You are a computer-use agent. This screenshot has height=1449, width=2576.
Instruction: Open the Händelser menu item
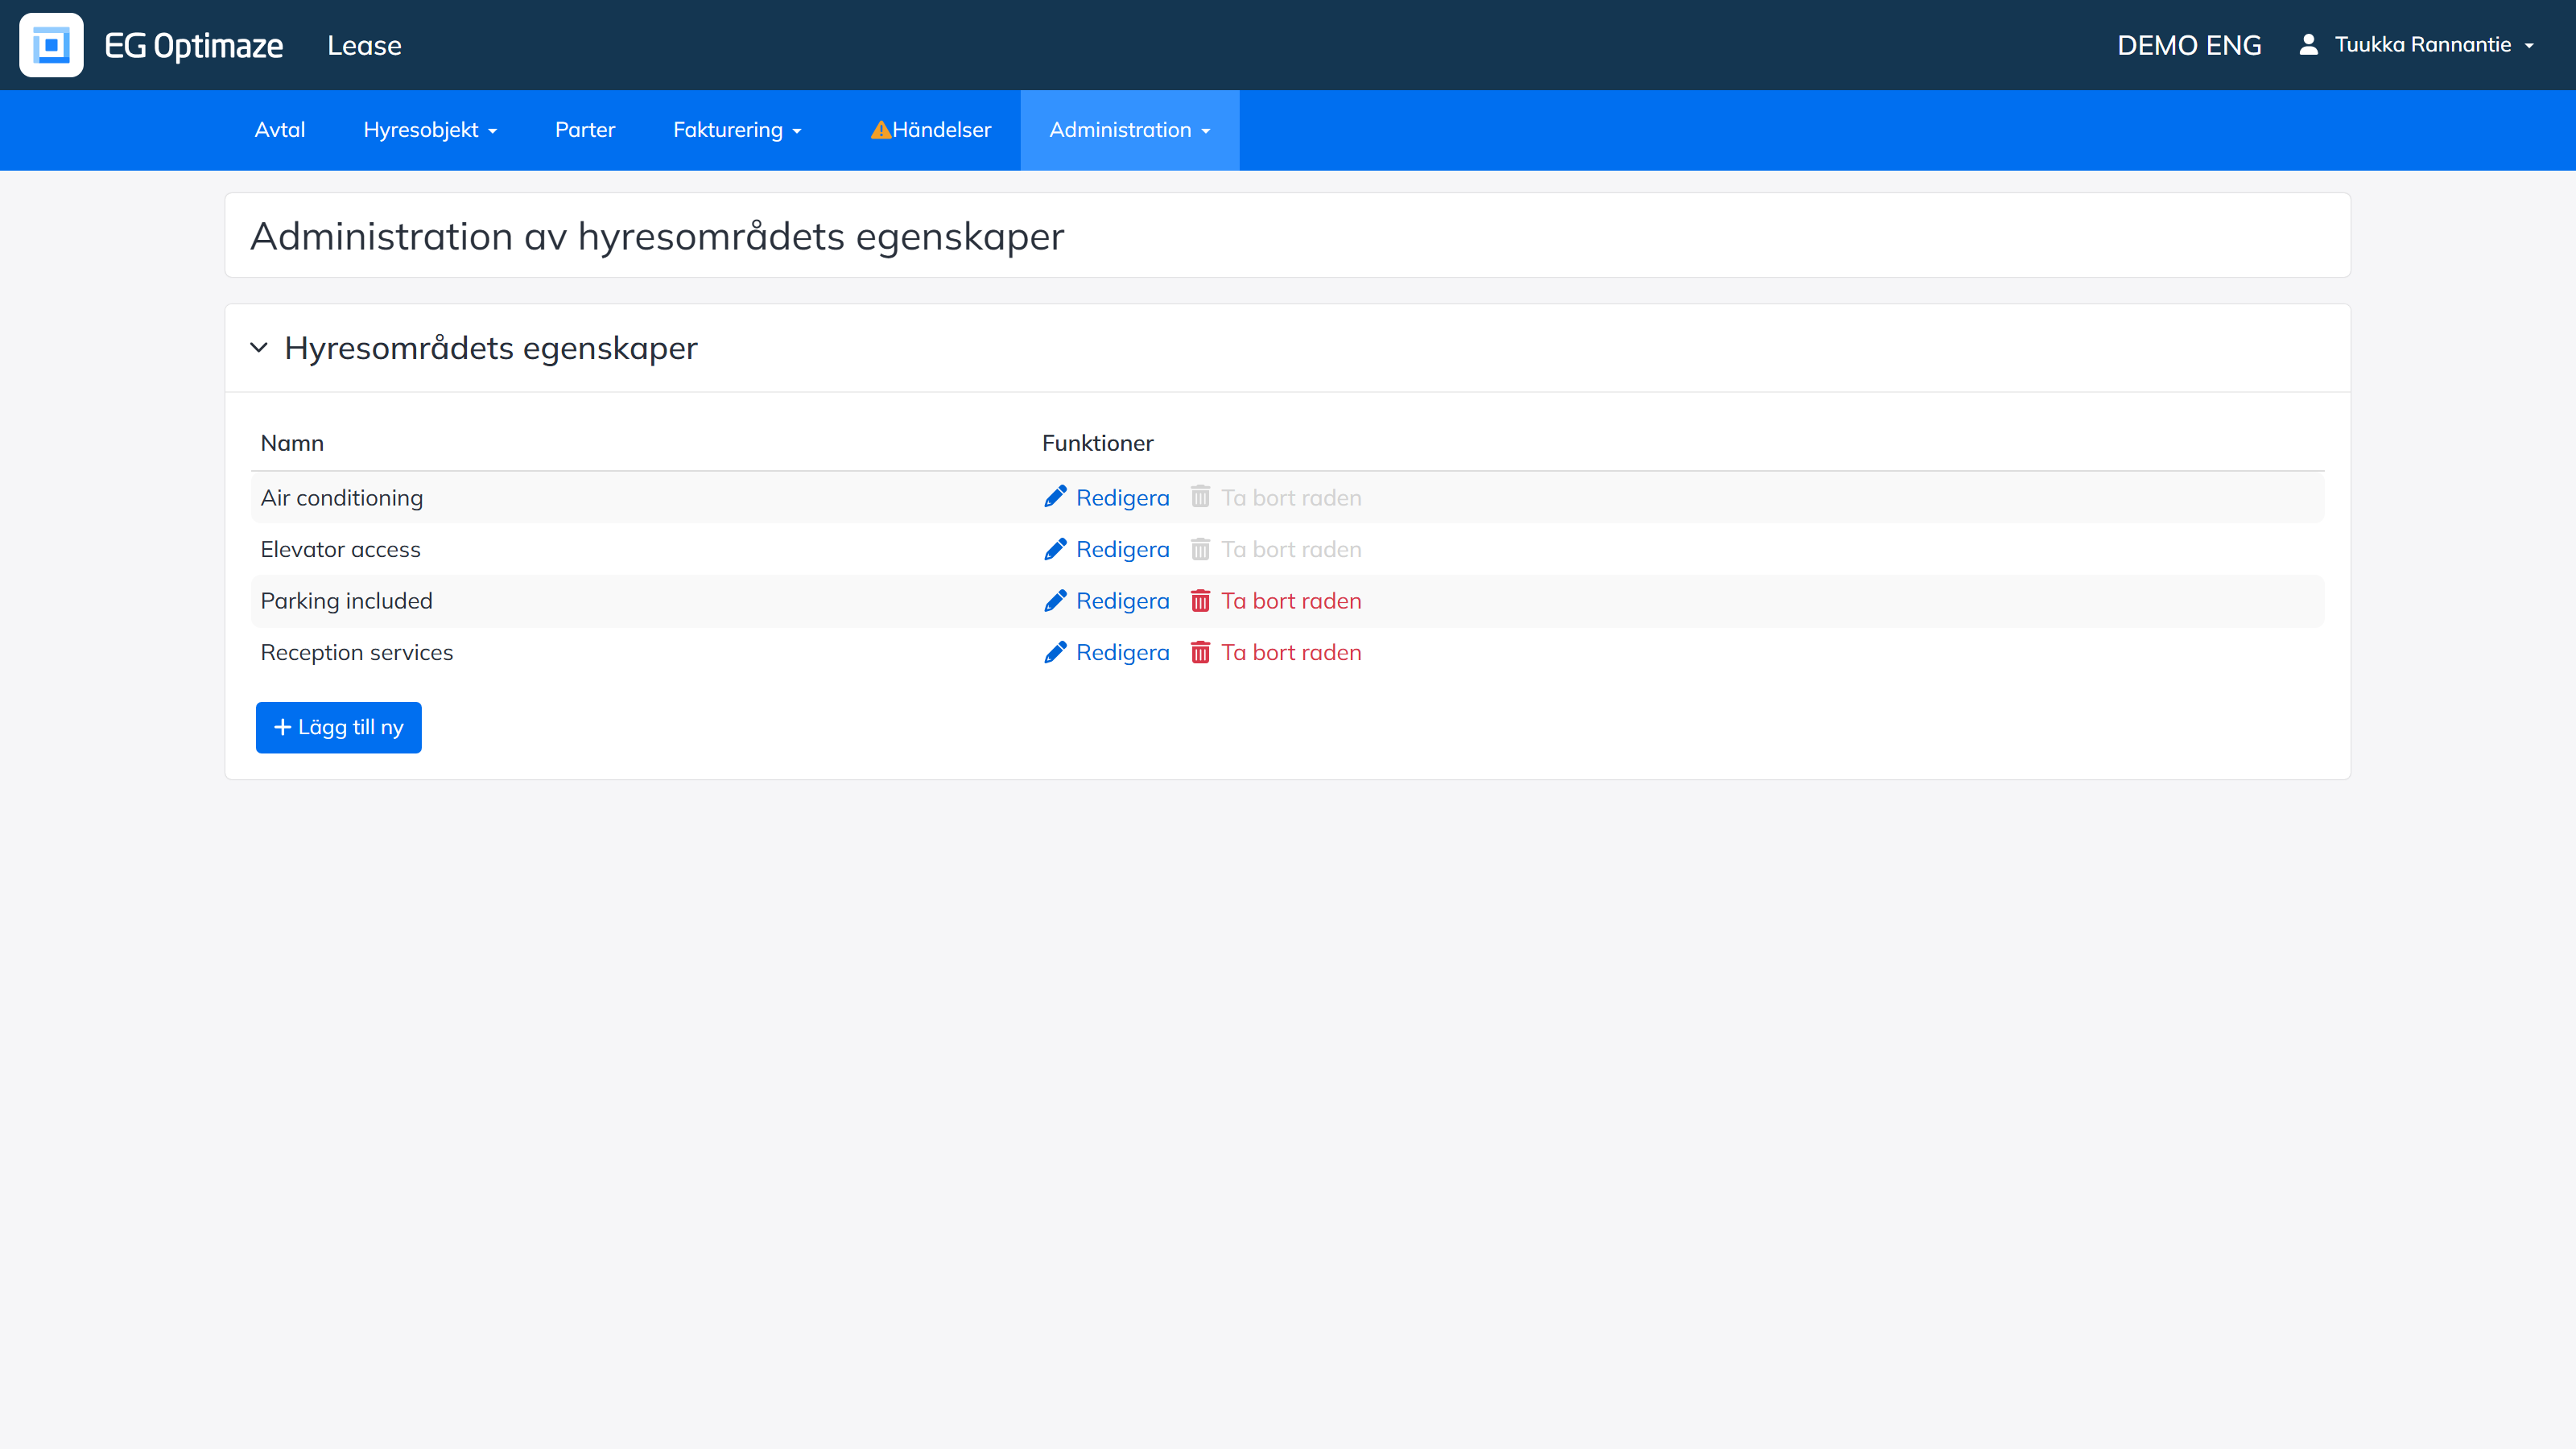tap(930, 130)
